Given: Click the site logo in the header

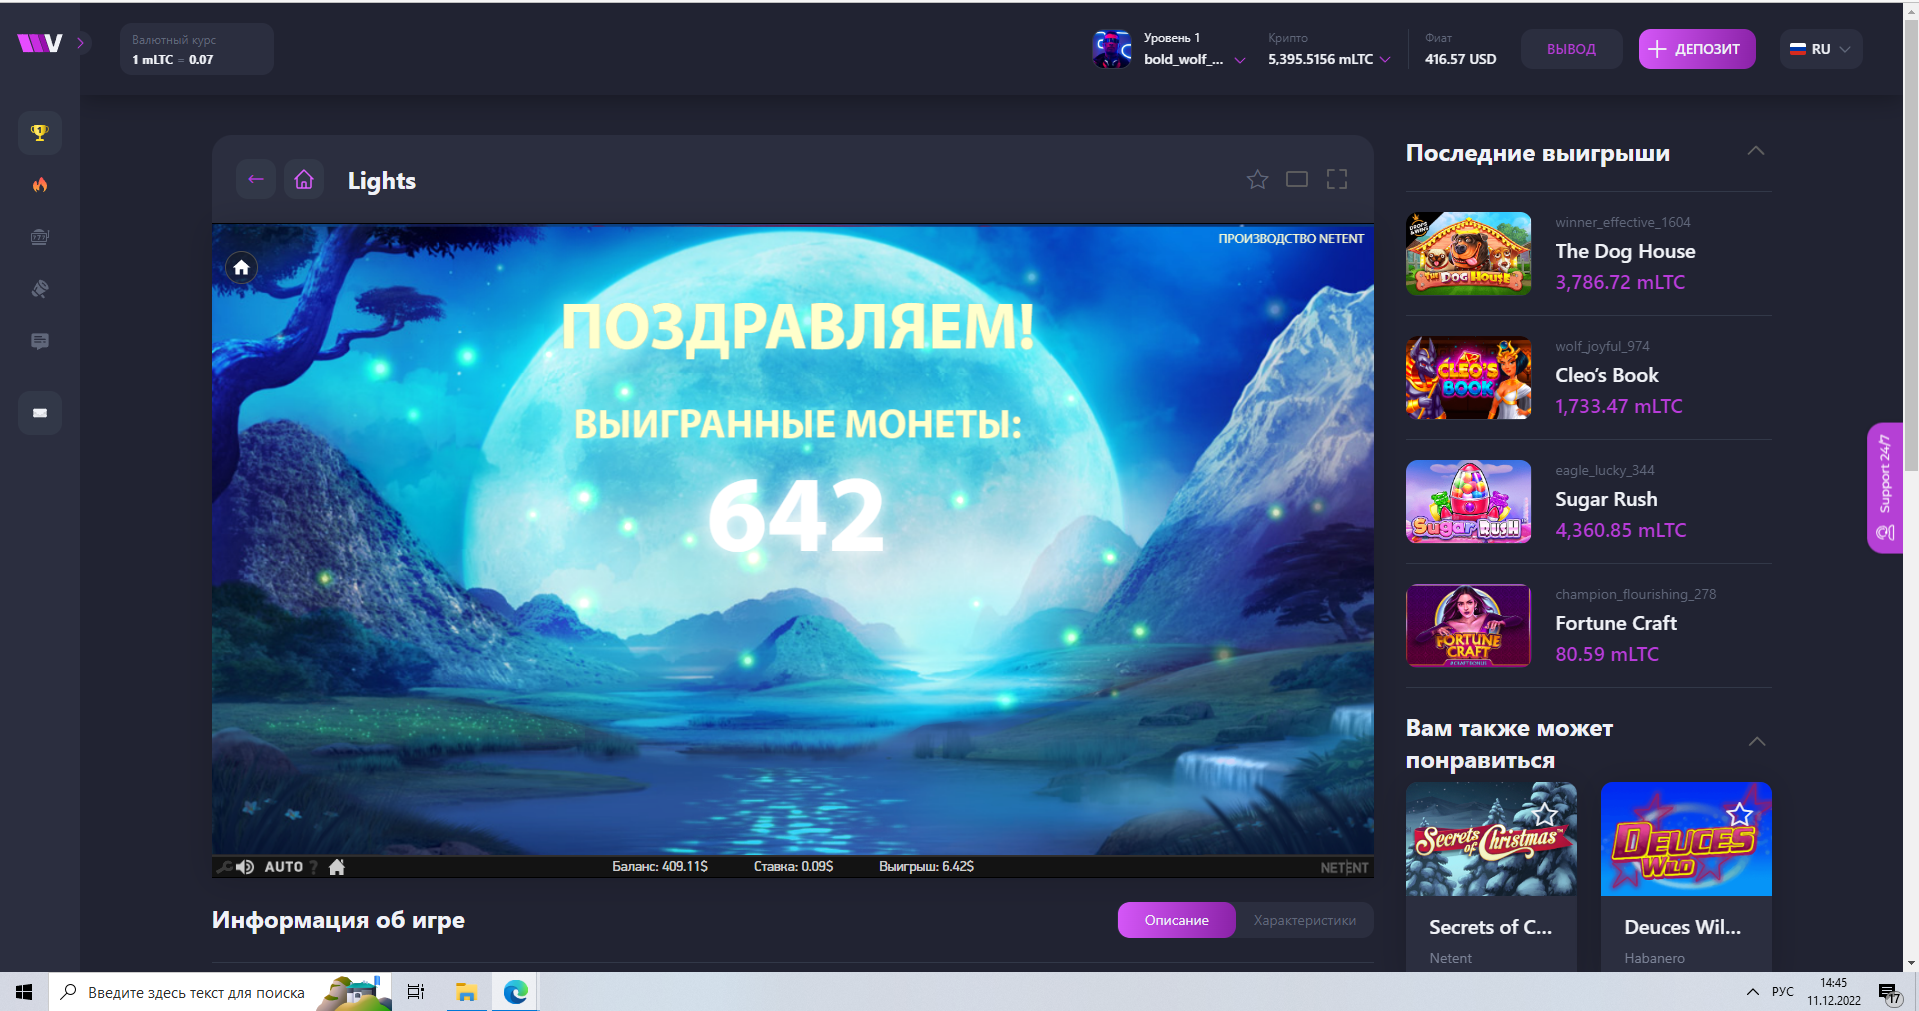Looking at the screenshot, I should click(x=40, y=43).
